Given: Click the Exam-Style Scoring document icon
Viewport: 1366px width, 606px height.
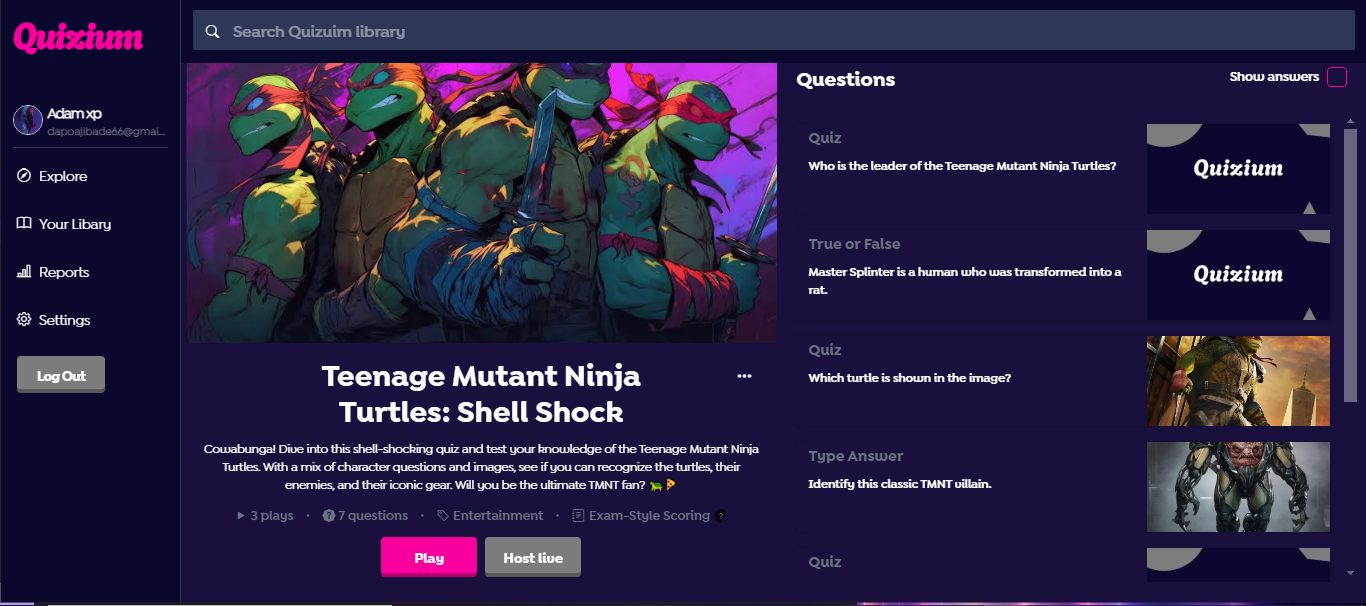Looking at the screenshot, I should pos(578,516).
